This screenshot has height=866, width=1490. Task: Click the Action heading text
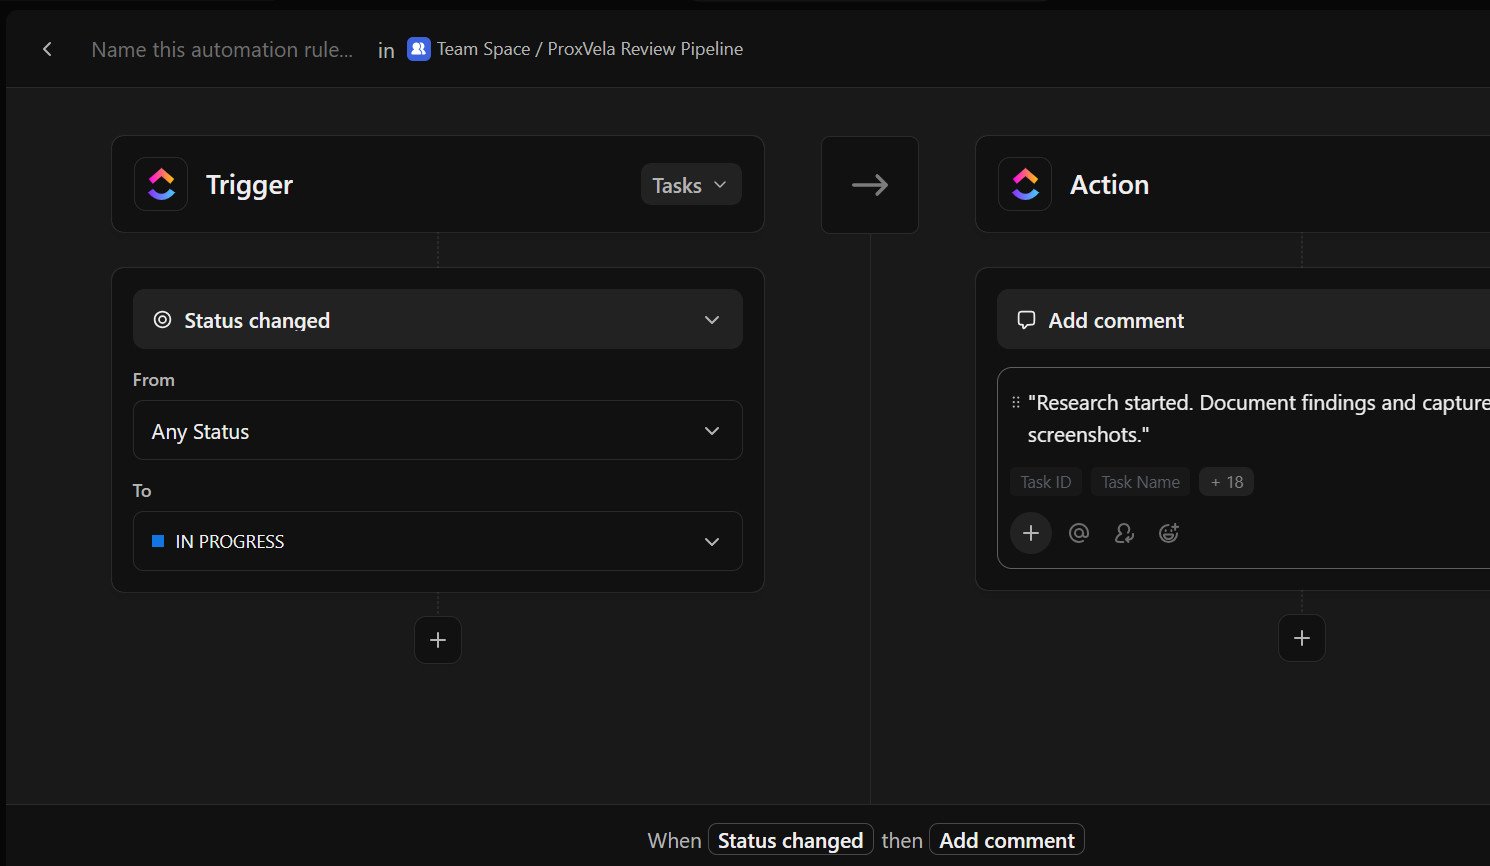[1109, 185]
